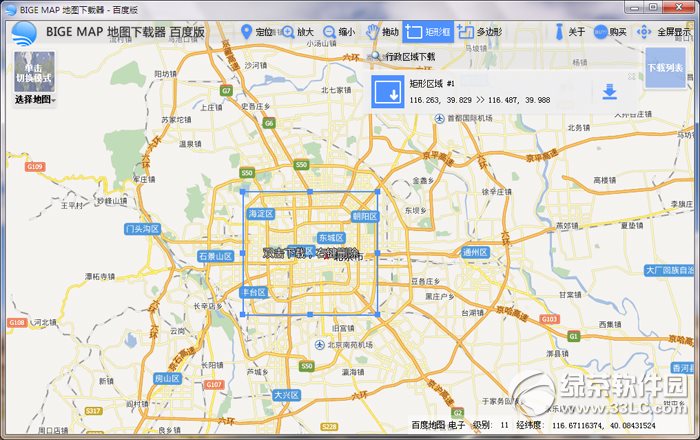Click the S317 road shield
Screen dimensions: 700x440
[x=93, y=411]
